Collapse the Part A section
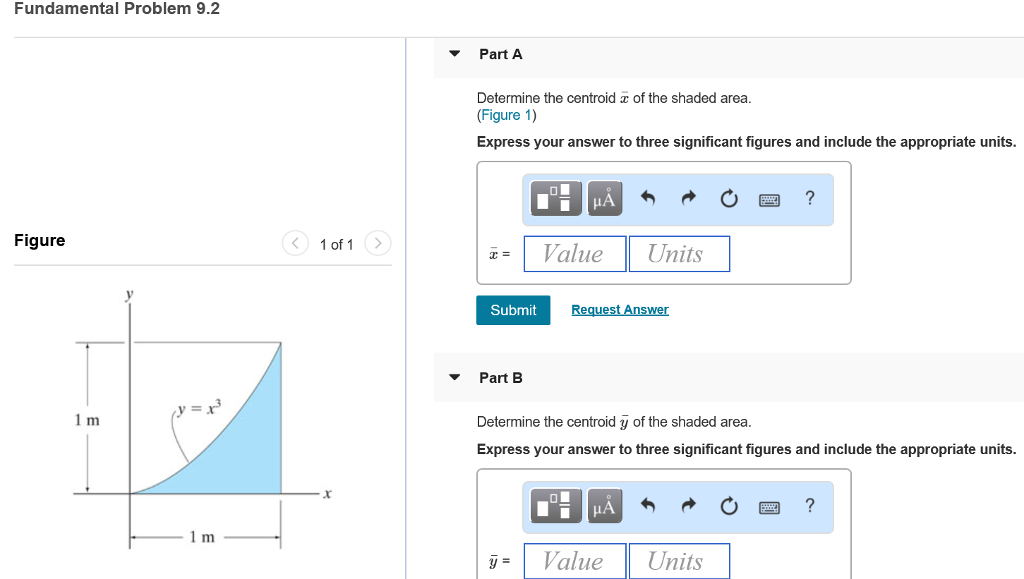The height and width of the screenshot is (579, 1024). coord(455,54)
